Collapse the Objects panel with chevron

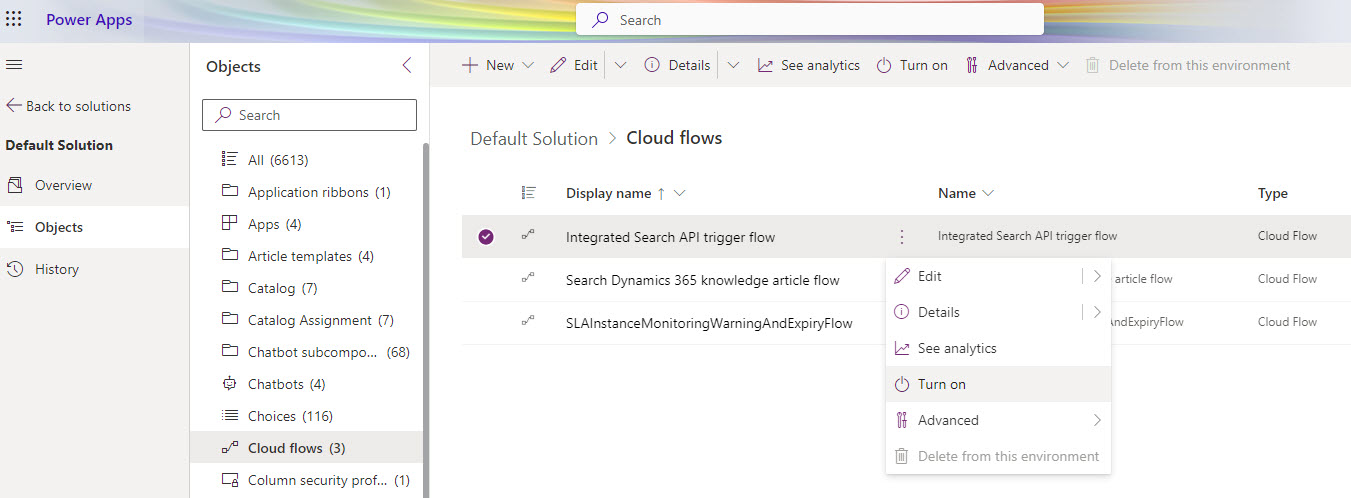(406, 66)
